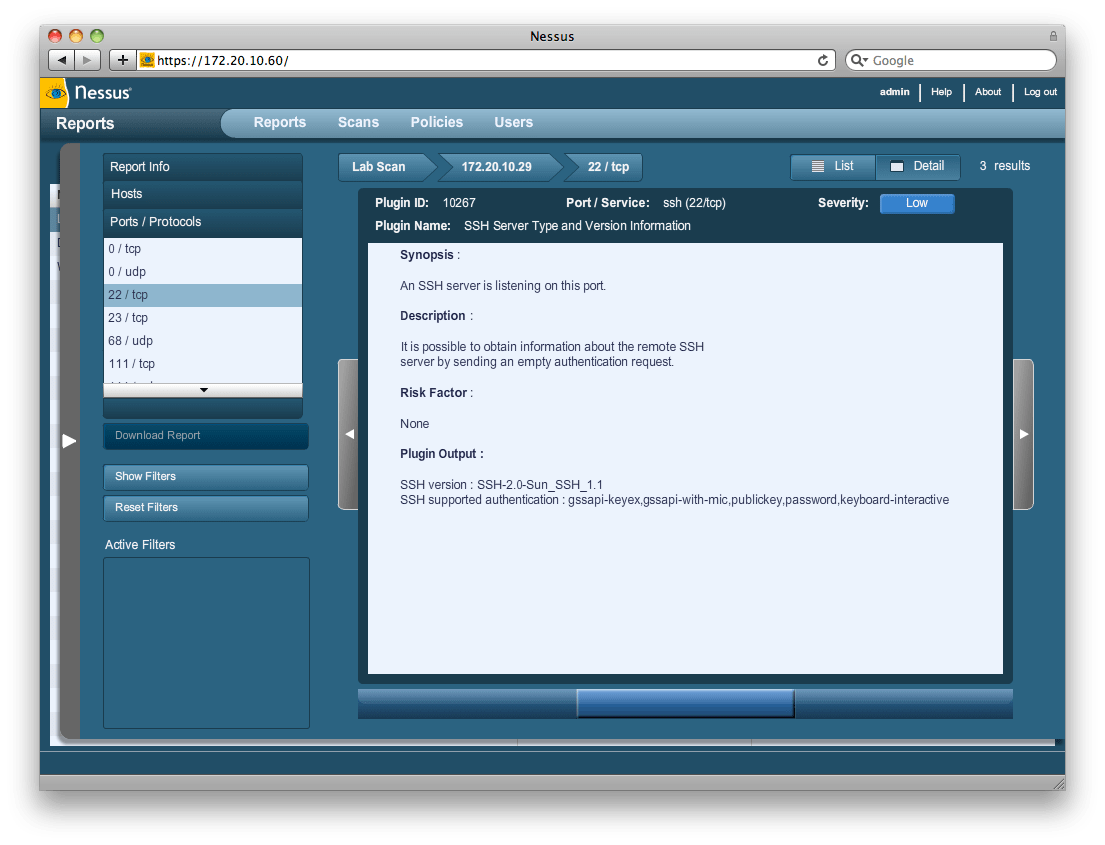1105x845 pixels.
Task: Select Hosts section
Action: click(203, 194)
